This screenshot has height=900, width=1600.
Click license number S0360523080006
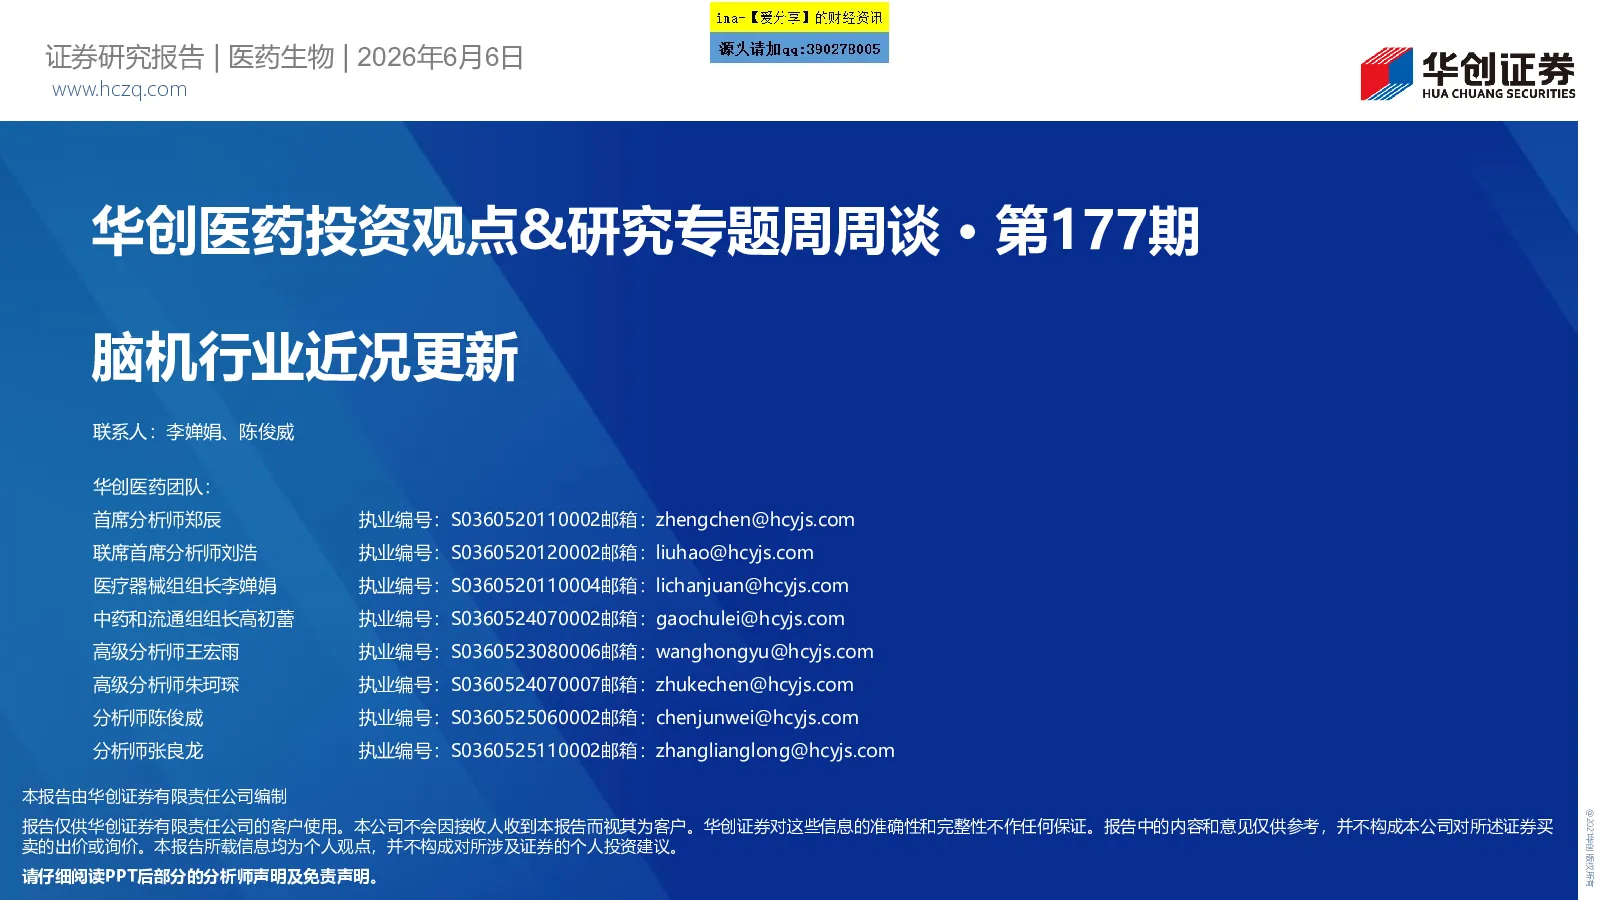point(525,652)
